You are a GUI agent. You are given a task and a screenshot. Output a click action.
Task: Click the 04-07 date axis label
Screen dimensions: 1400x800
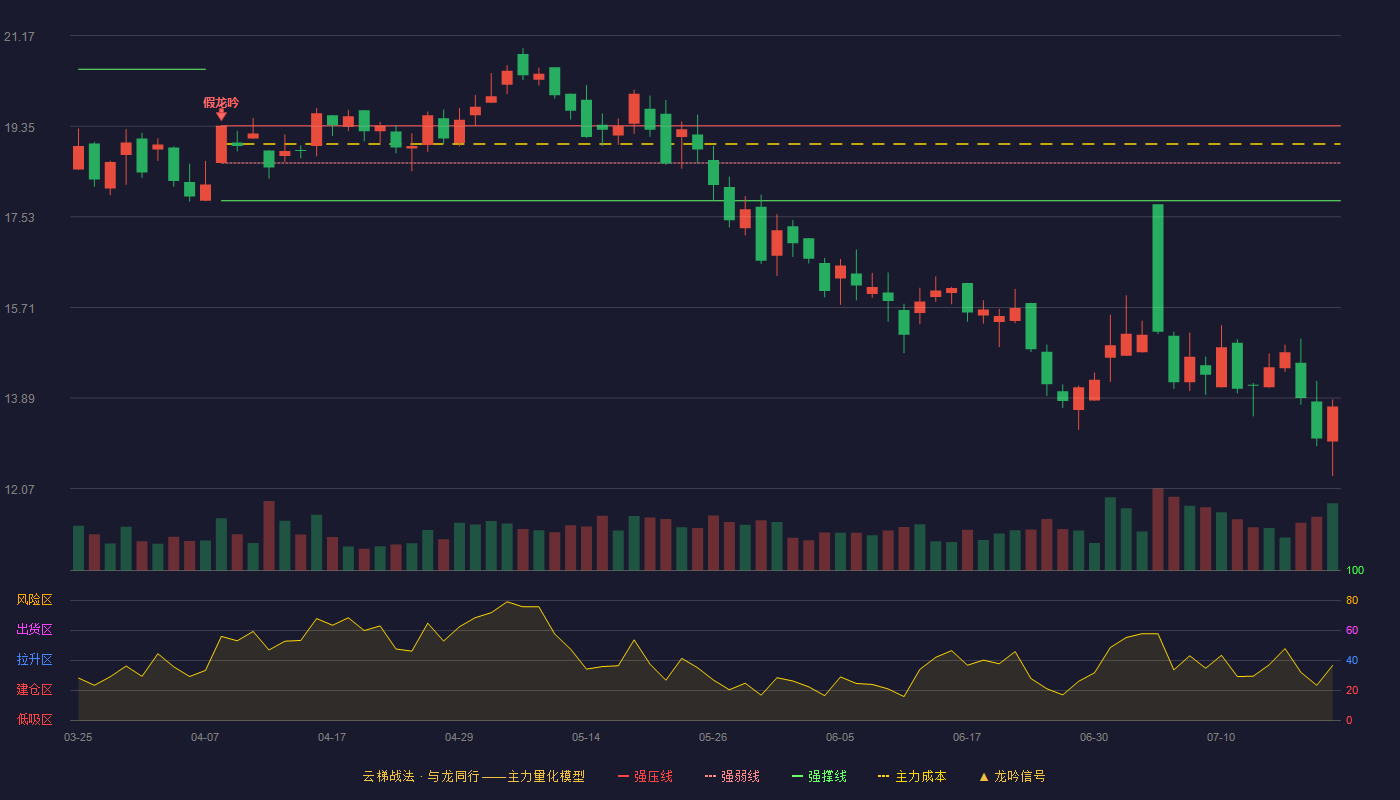pos(205,737)
